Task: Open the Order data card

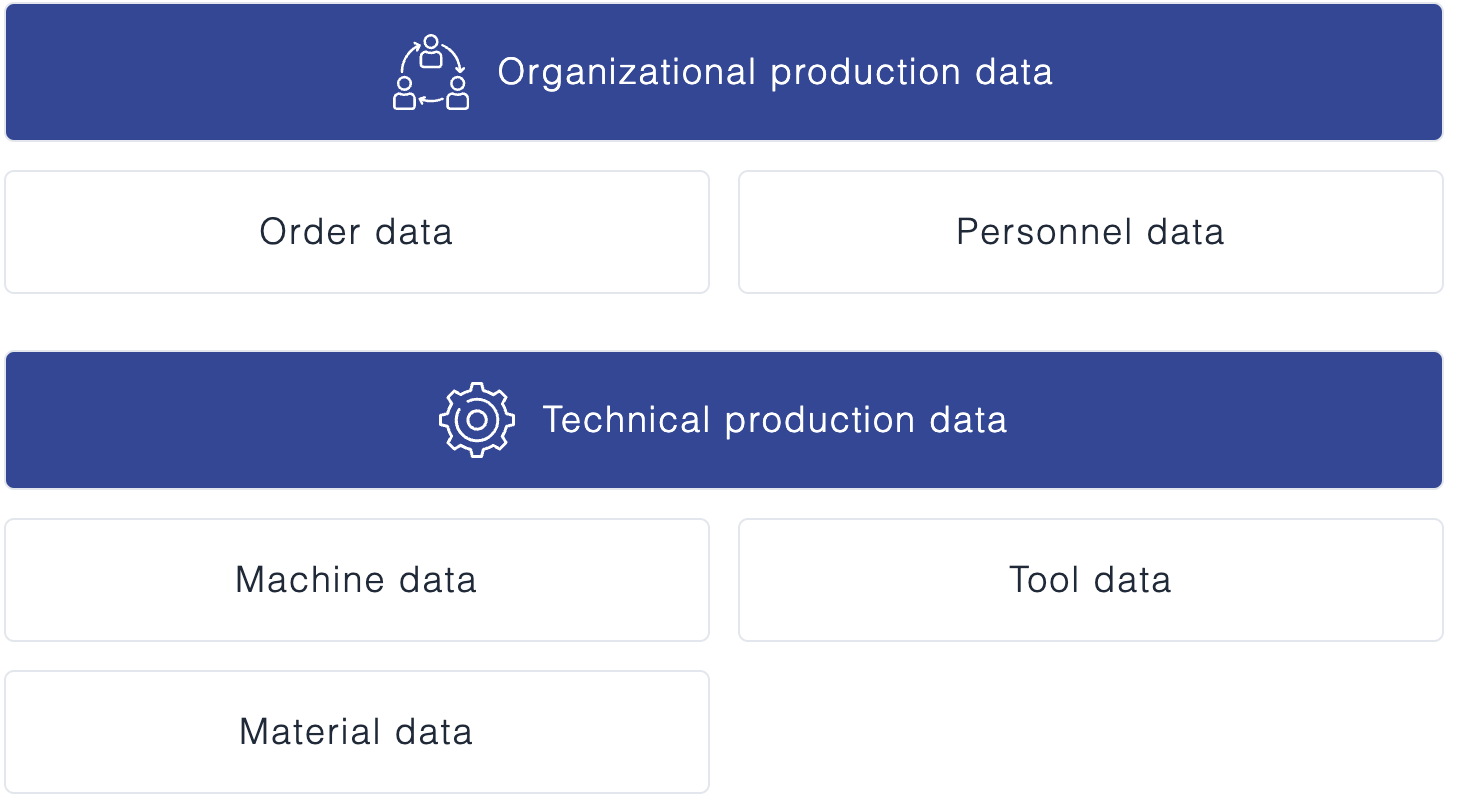Action: pyautogui.click(x=357, y=232)
